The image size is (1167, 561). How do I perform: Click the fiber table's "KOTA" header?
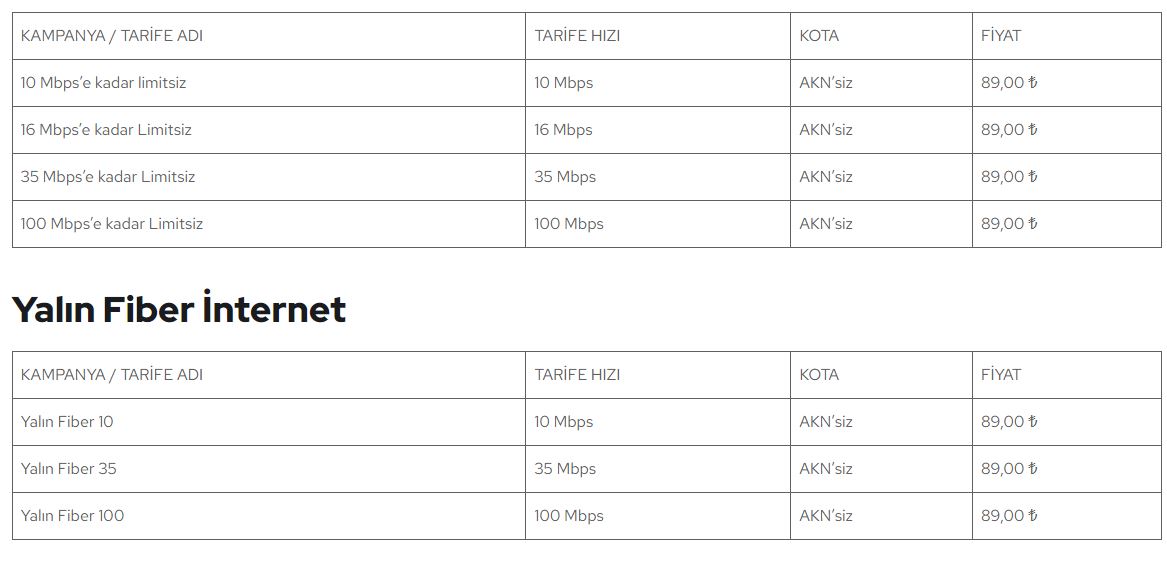819,374
